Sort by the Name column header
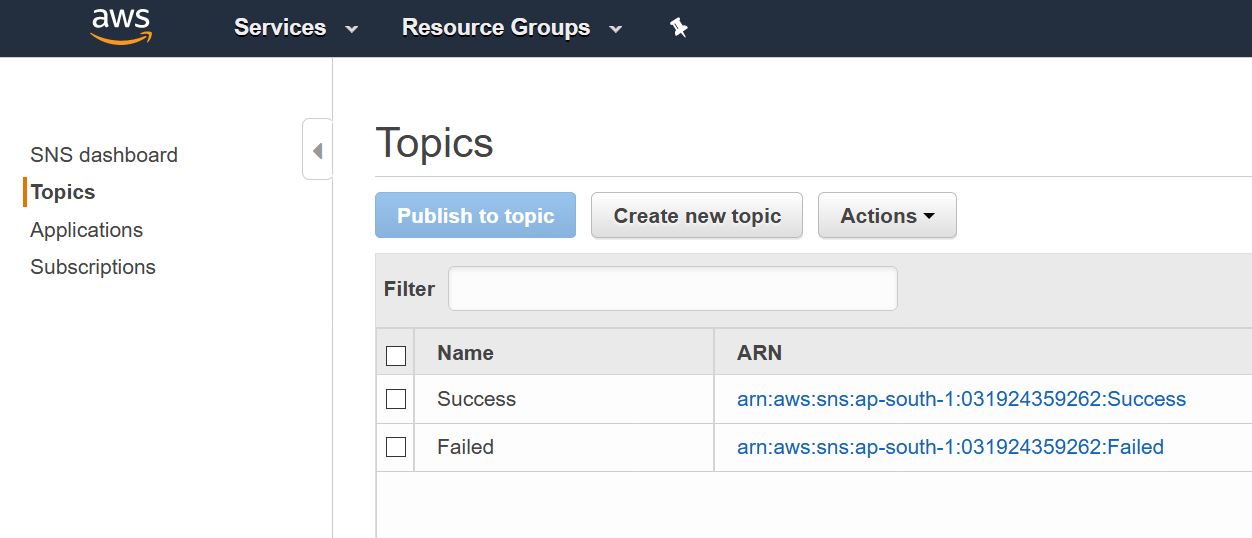Viewport: 1252px width, 538px height. click(x=465, y=353)
